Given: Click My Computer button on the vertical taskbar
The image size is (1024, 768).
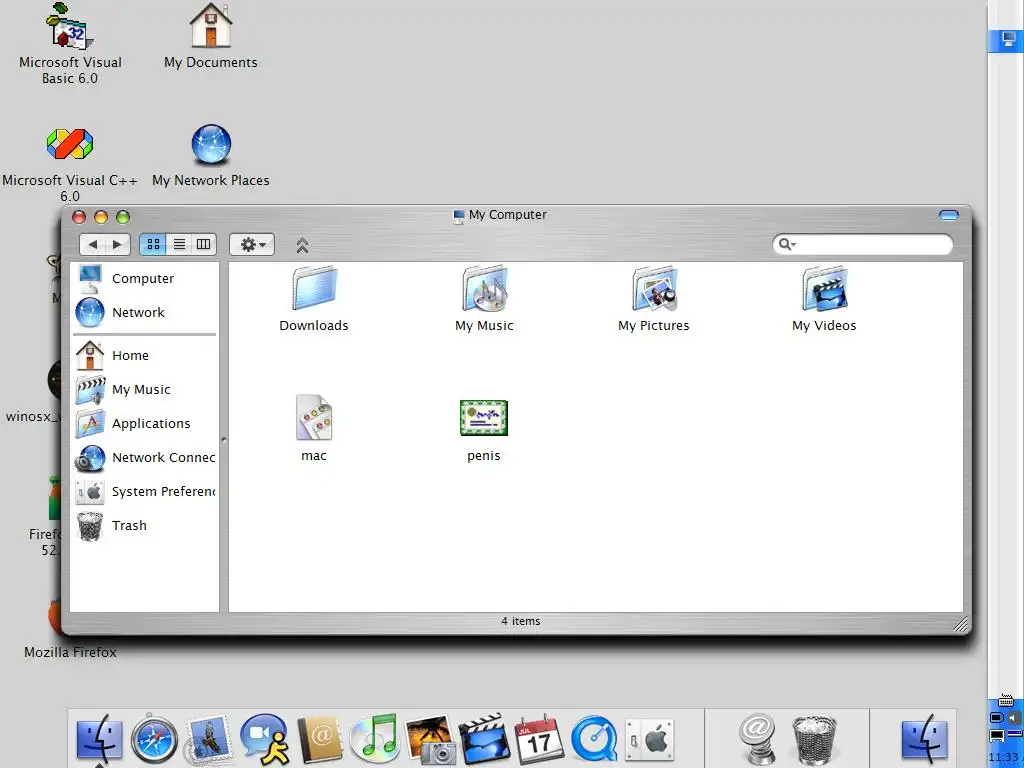Looking at the screenshot, I should 1006,40.
